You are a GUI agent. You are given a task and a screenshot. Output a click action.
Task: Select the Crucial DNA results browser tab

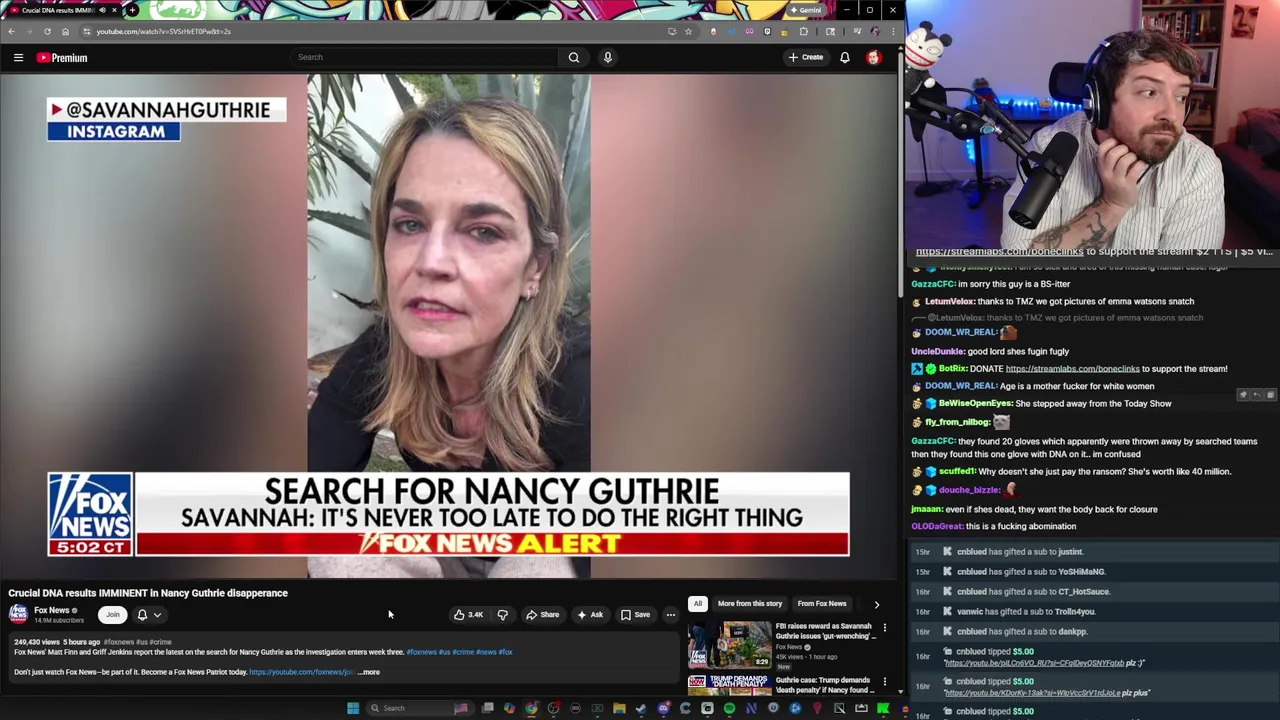[x=60, y=10]
